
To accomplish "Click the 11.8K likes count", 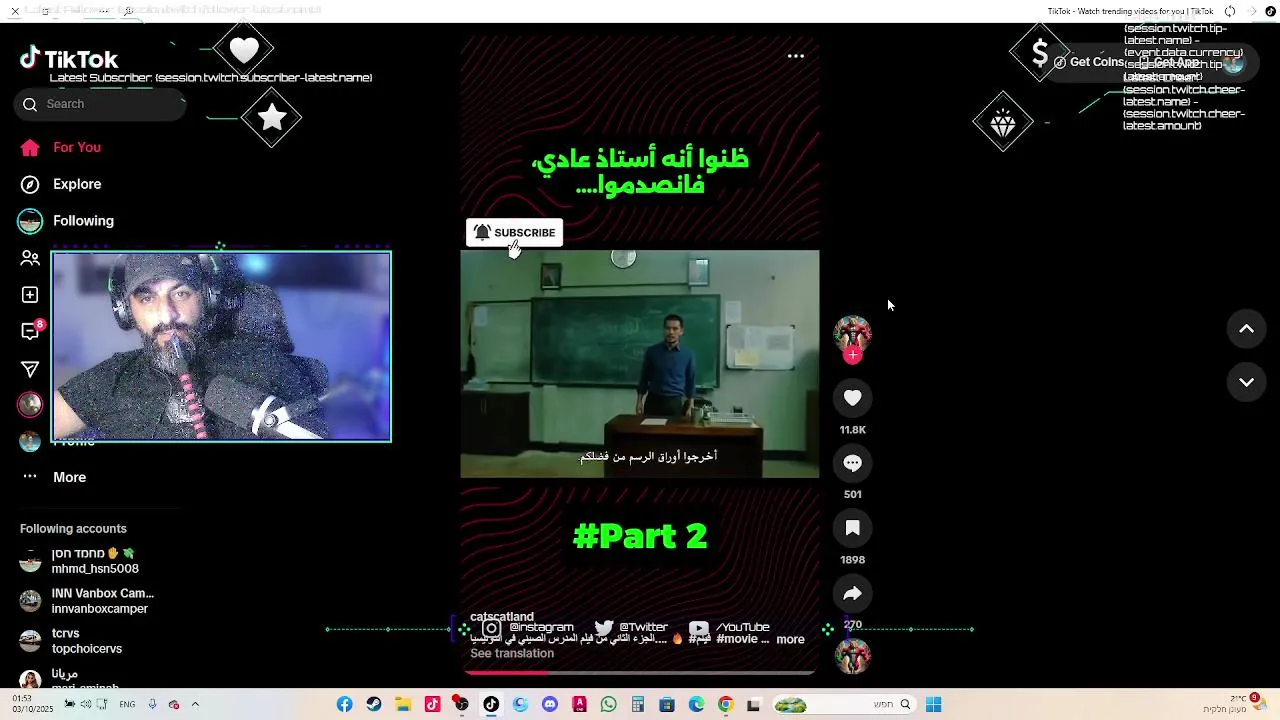I will tap(852, 430).
